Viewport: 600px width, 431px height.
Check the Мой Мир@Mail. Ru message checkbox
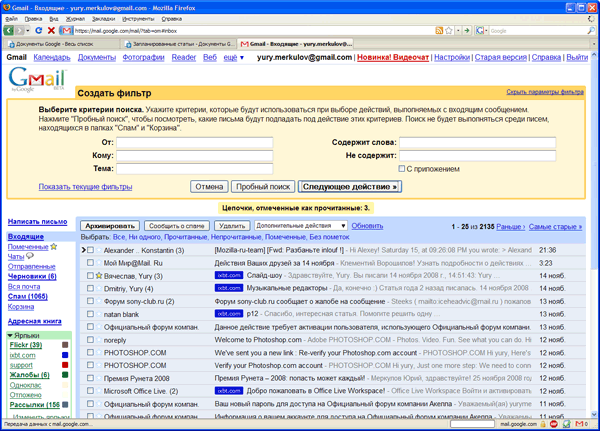pos(90,263)
